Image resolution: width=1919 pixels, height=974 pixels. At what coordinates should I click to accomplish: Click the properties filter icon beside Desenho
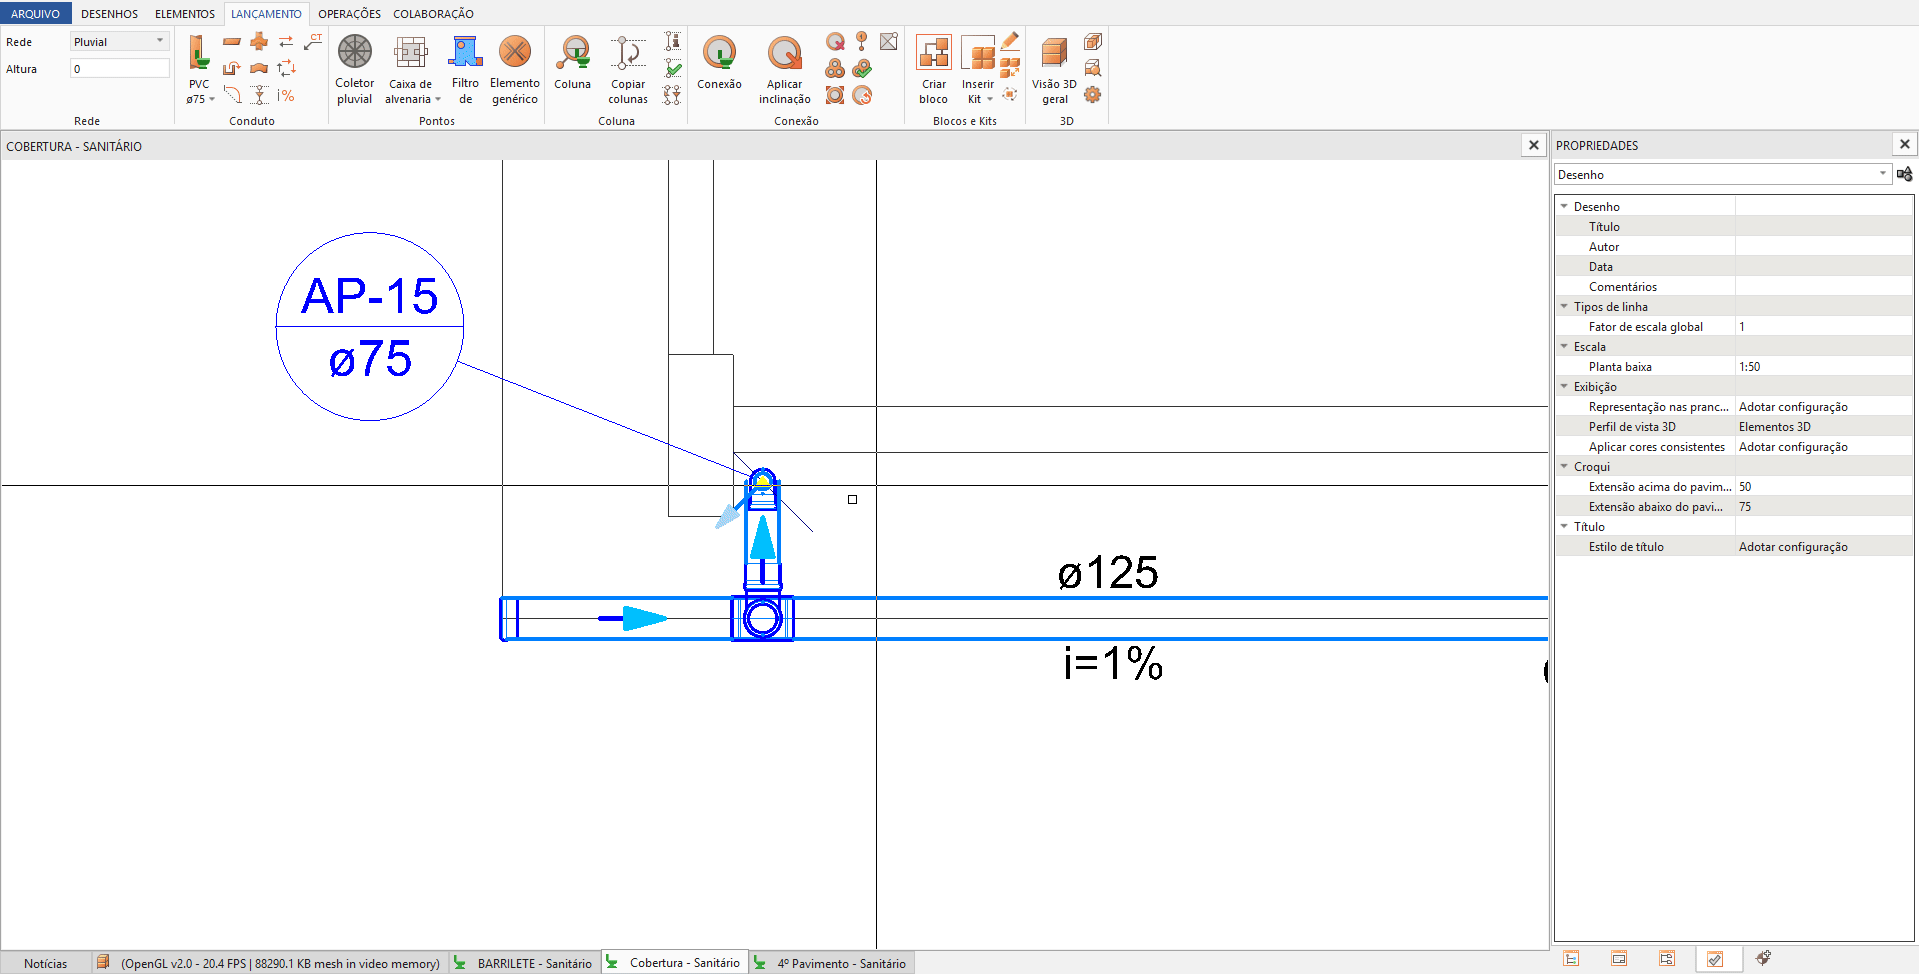point(1904,174)
